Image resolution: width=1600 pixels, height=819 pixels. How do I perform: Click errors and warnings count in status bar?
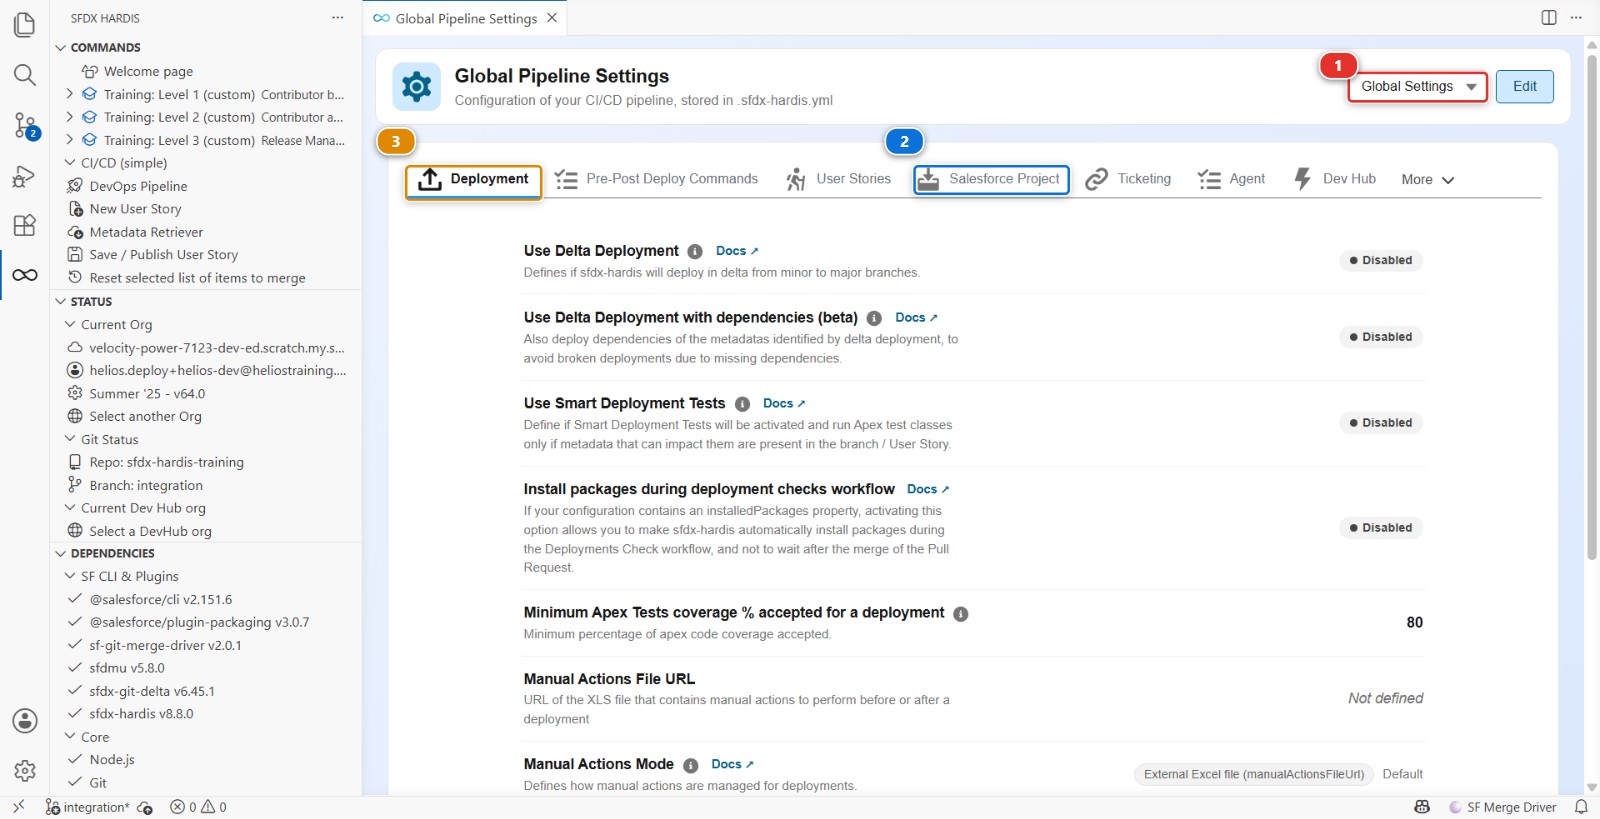[x=198, y=807]
